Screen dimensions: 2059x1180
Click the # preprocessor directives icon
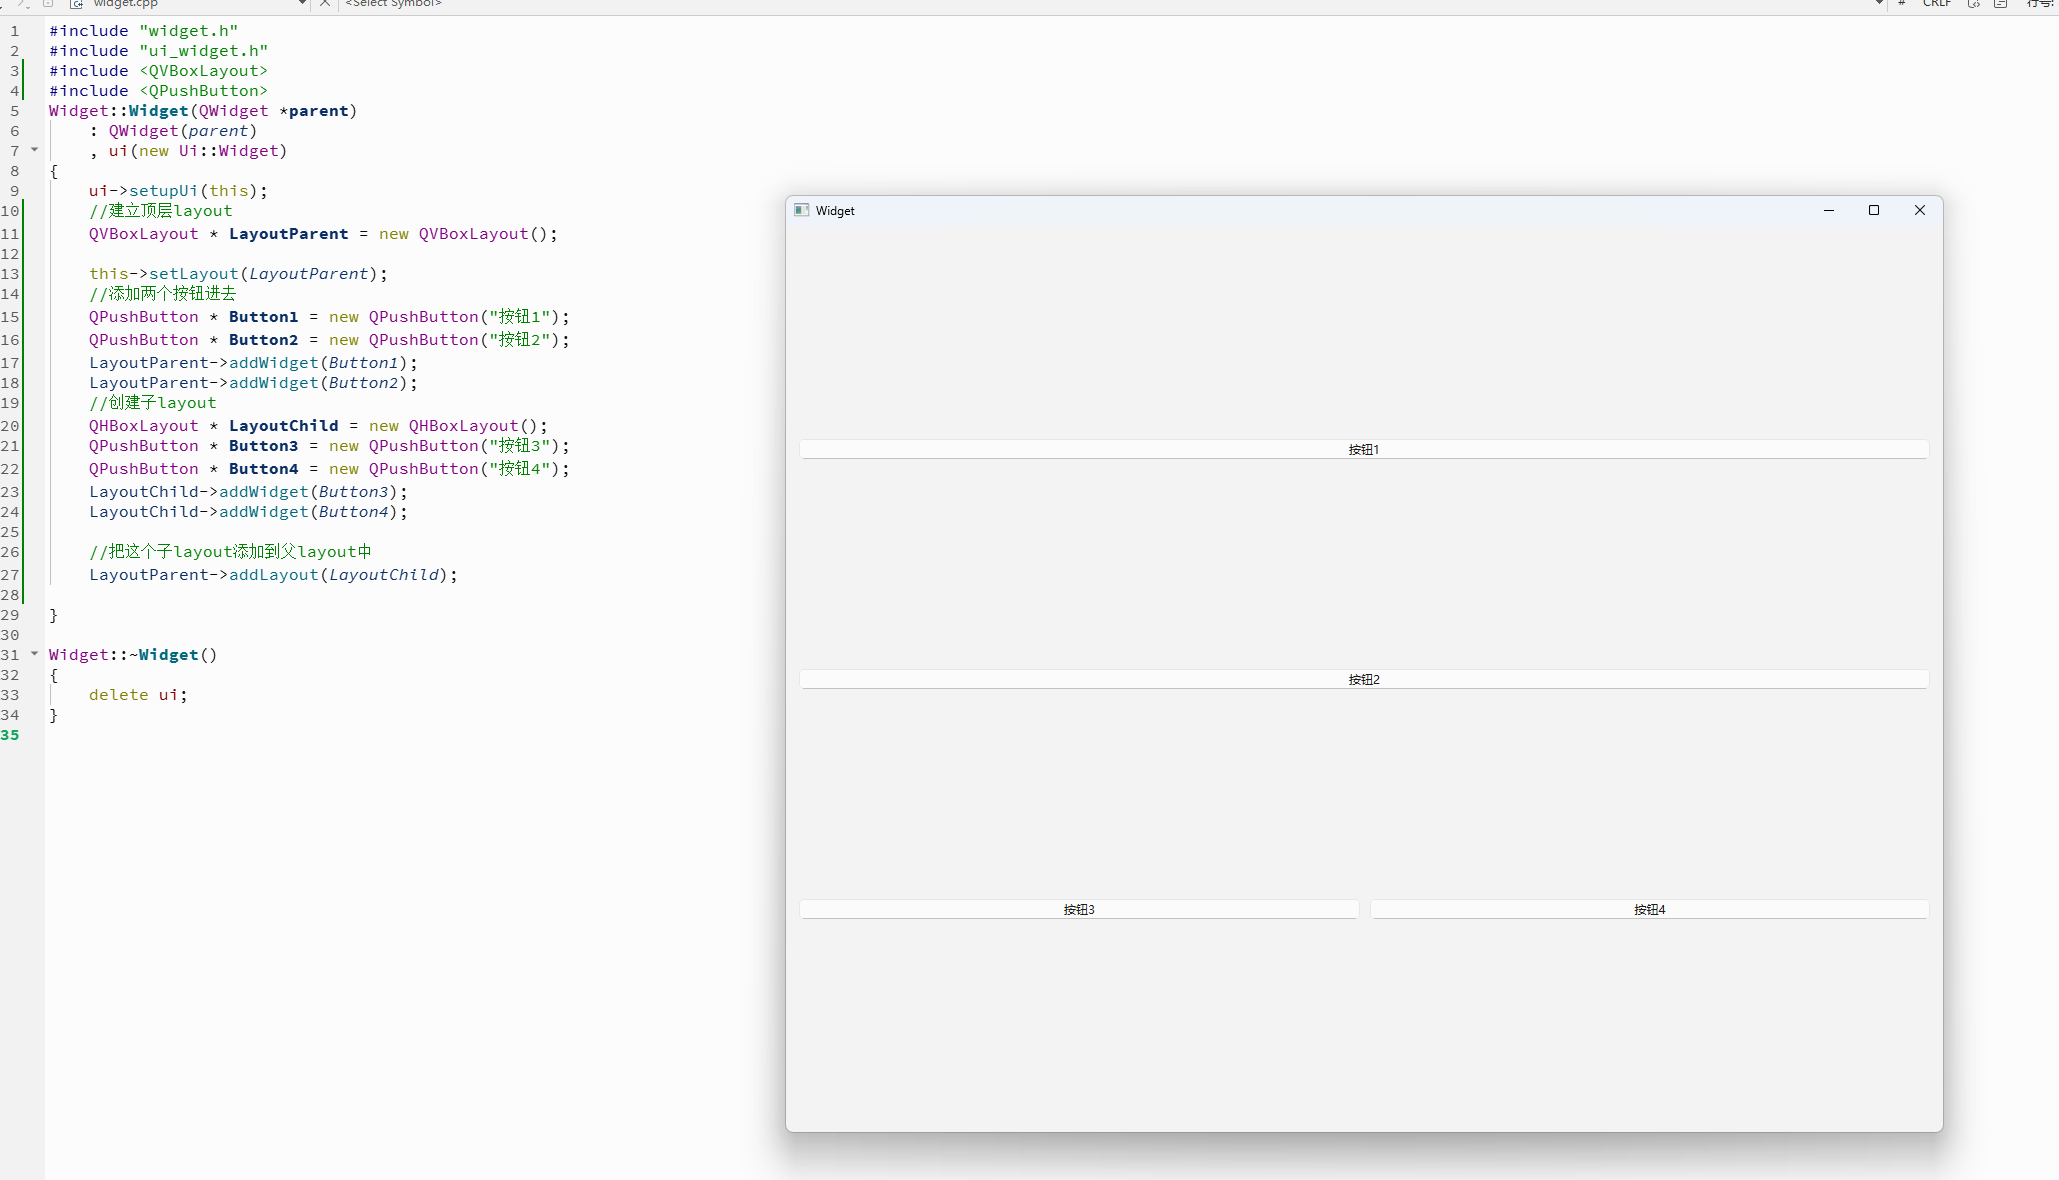1901,4
